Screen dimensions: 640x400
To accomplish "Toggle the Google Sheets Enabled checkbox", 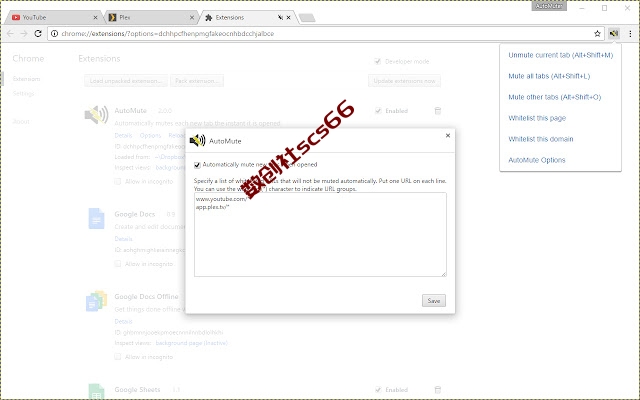I will 378,390.
